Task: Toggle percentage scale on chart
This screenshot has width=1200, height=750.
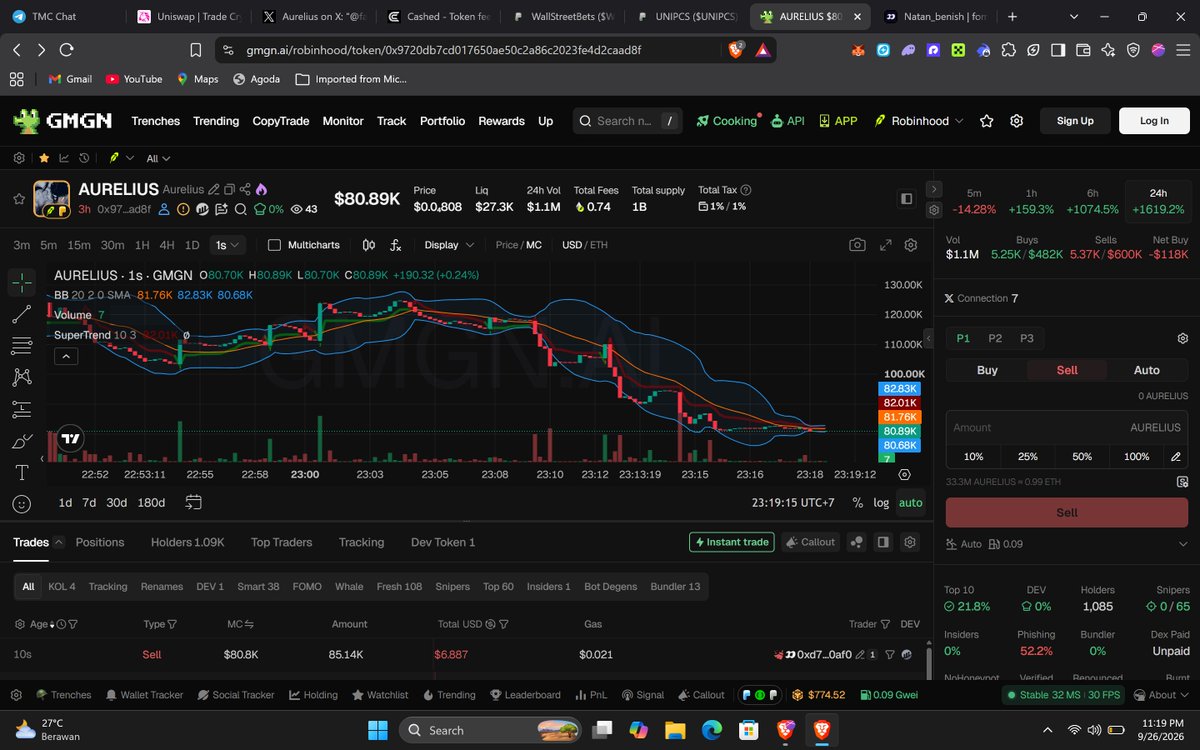Action: click(x=857, y=503)
